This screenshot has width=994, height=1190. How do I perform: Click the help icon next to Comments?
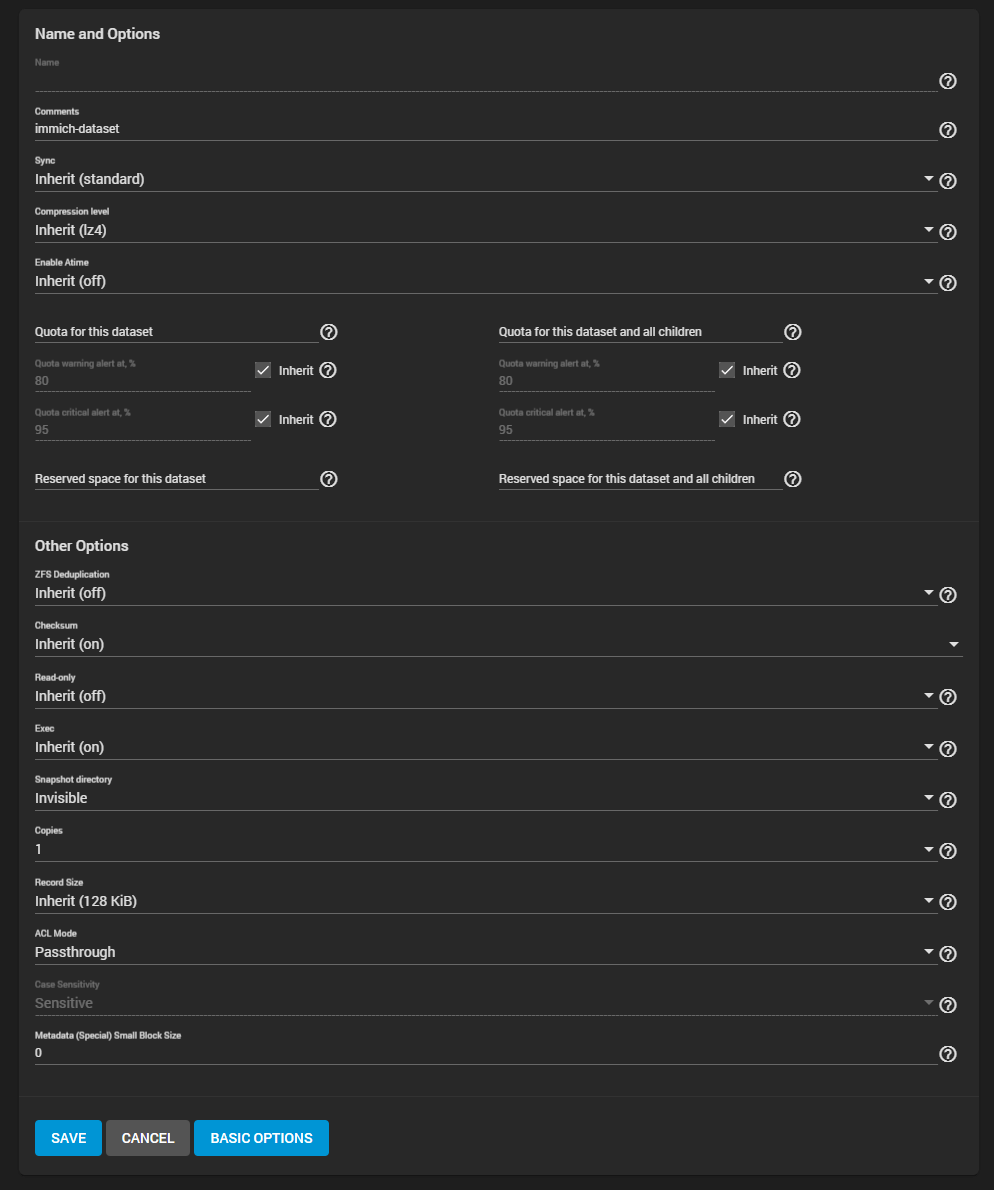[x=947, y=130]
